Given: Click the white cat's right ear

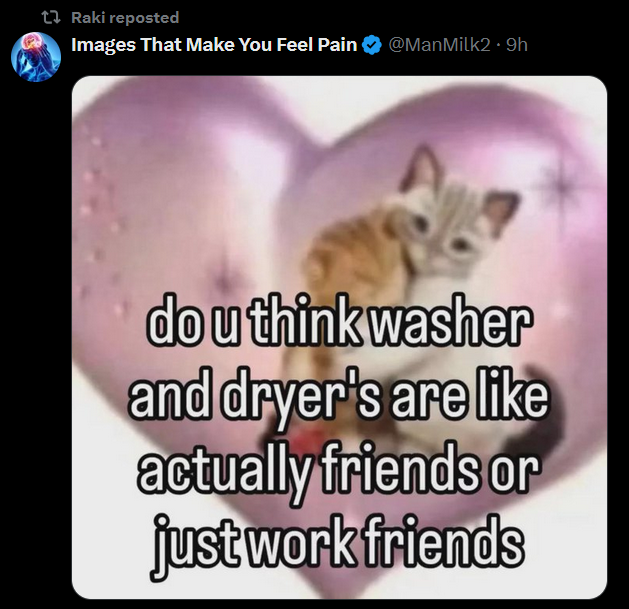Looking at the screenshot, I should pyautogui.click(x=499, y=211).
